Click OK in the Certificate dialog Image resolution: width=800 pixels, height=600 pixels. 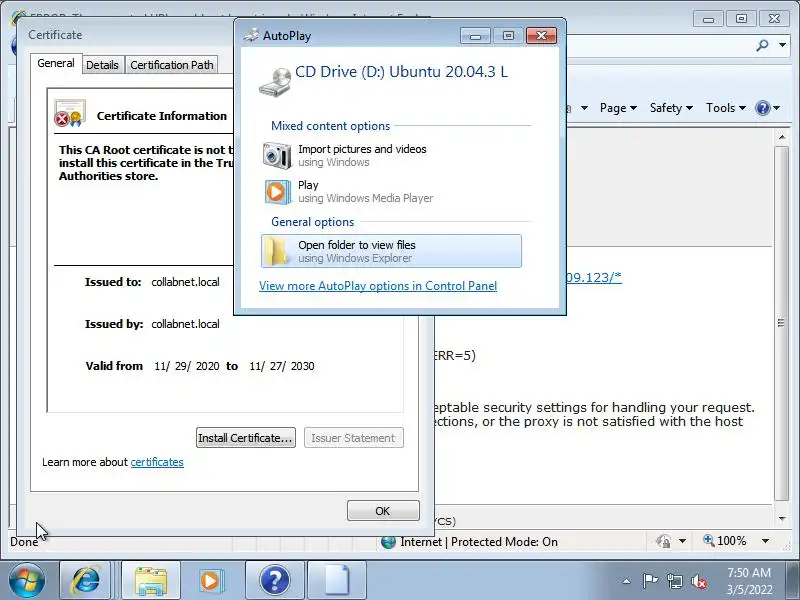[383, 511]
